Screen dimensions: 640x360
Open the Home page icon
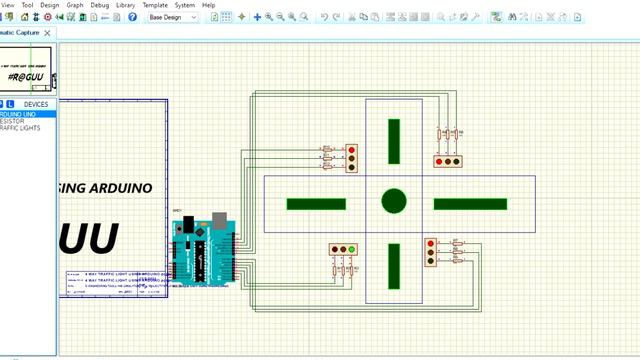point(24,17)
